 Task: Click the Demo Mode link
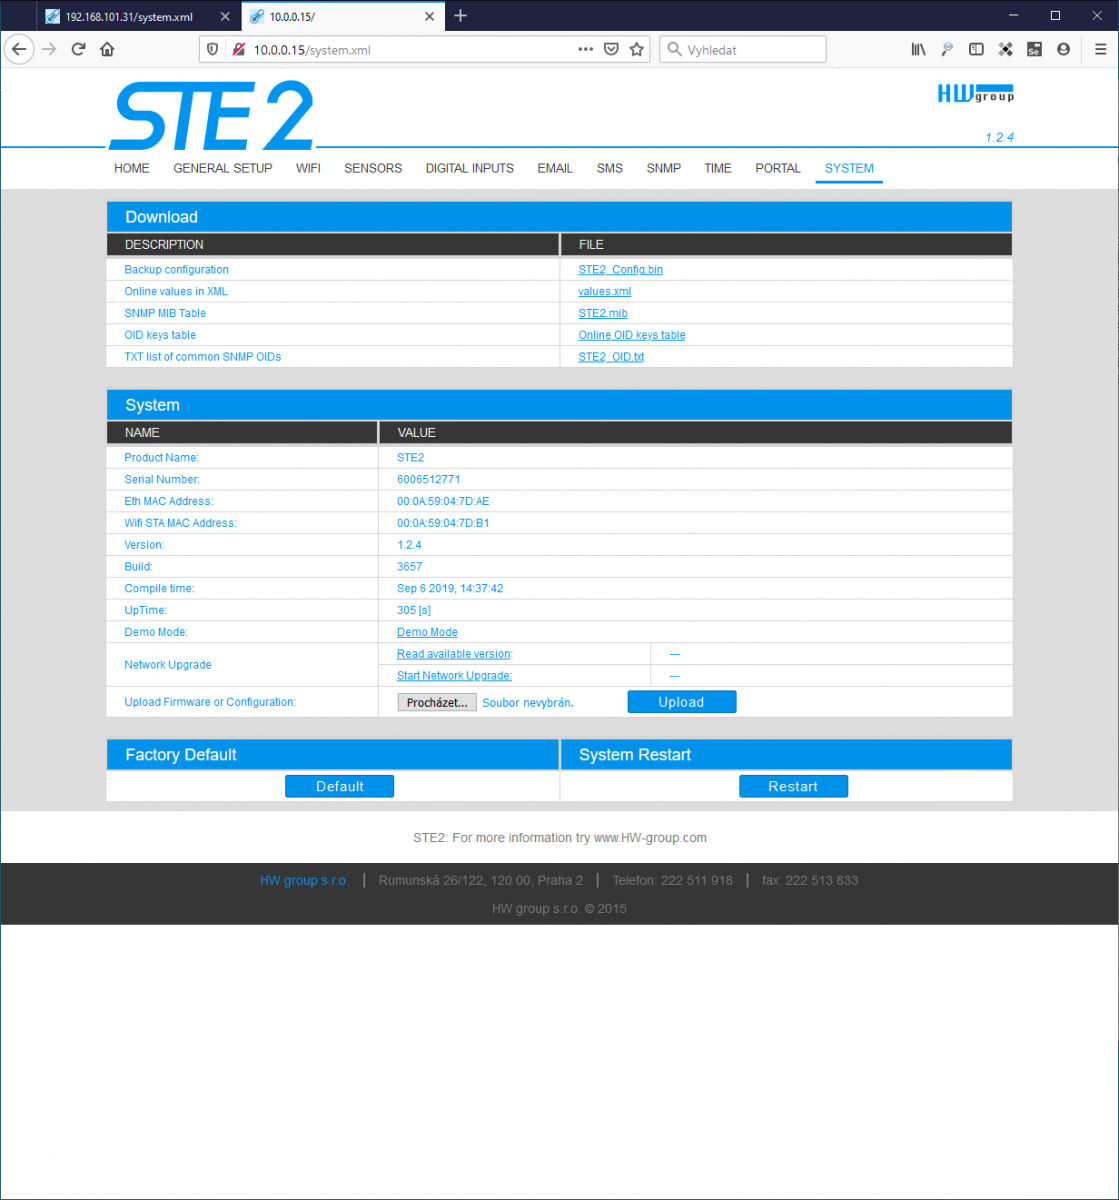427,632
